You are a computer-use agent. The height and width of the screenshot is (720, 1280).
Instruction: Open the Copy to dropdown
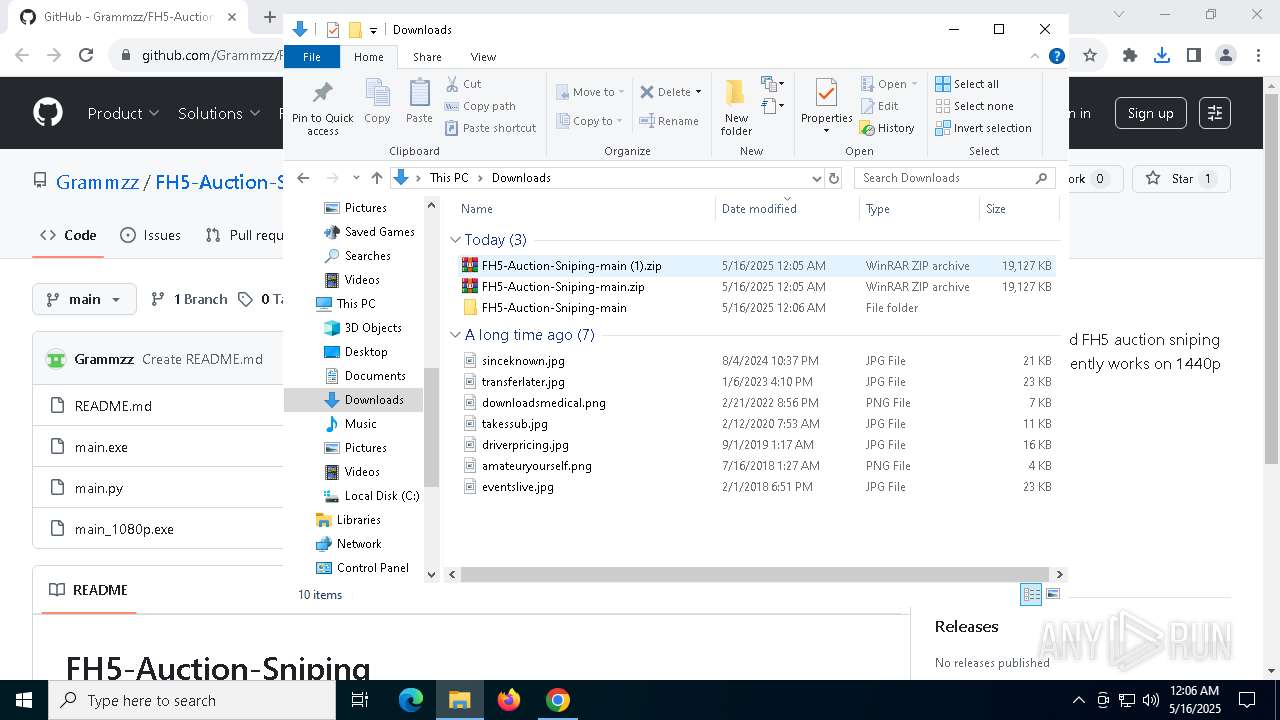[589, 121]
